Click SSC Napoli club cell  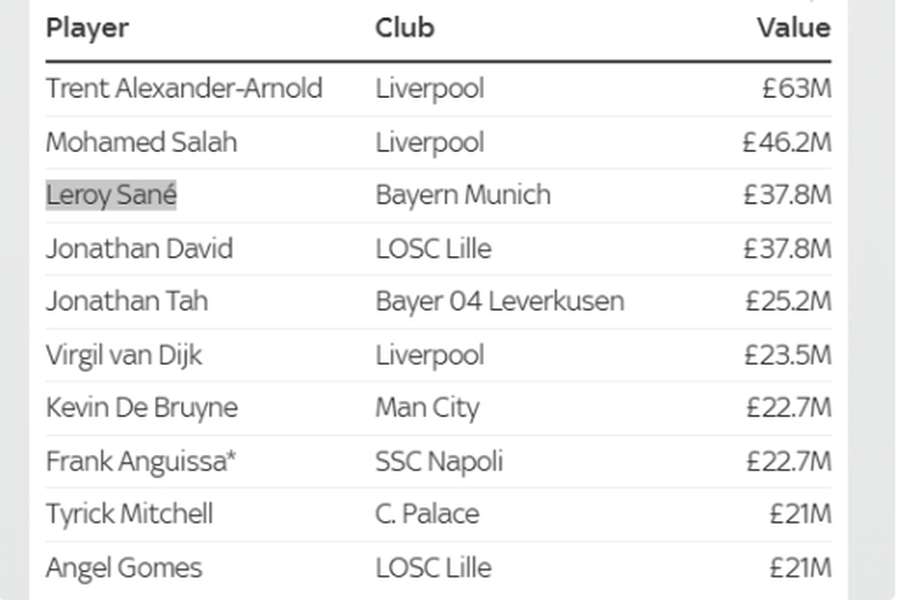pyautogui.click(x=439, y=462)
